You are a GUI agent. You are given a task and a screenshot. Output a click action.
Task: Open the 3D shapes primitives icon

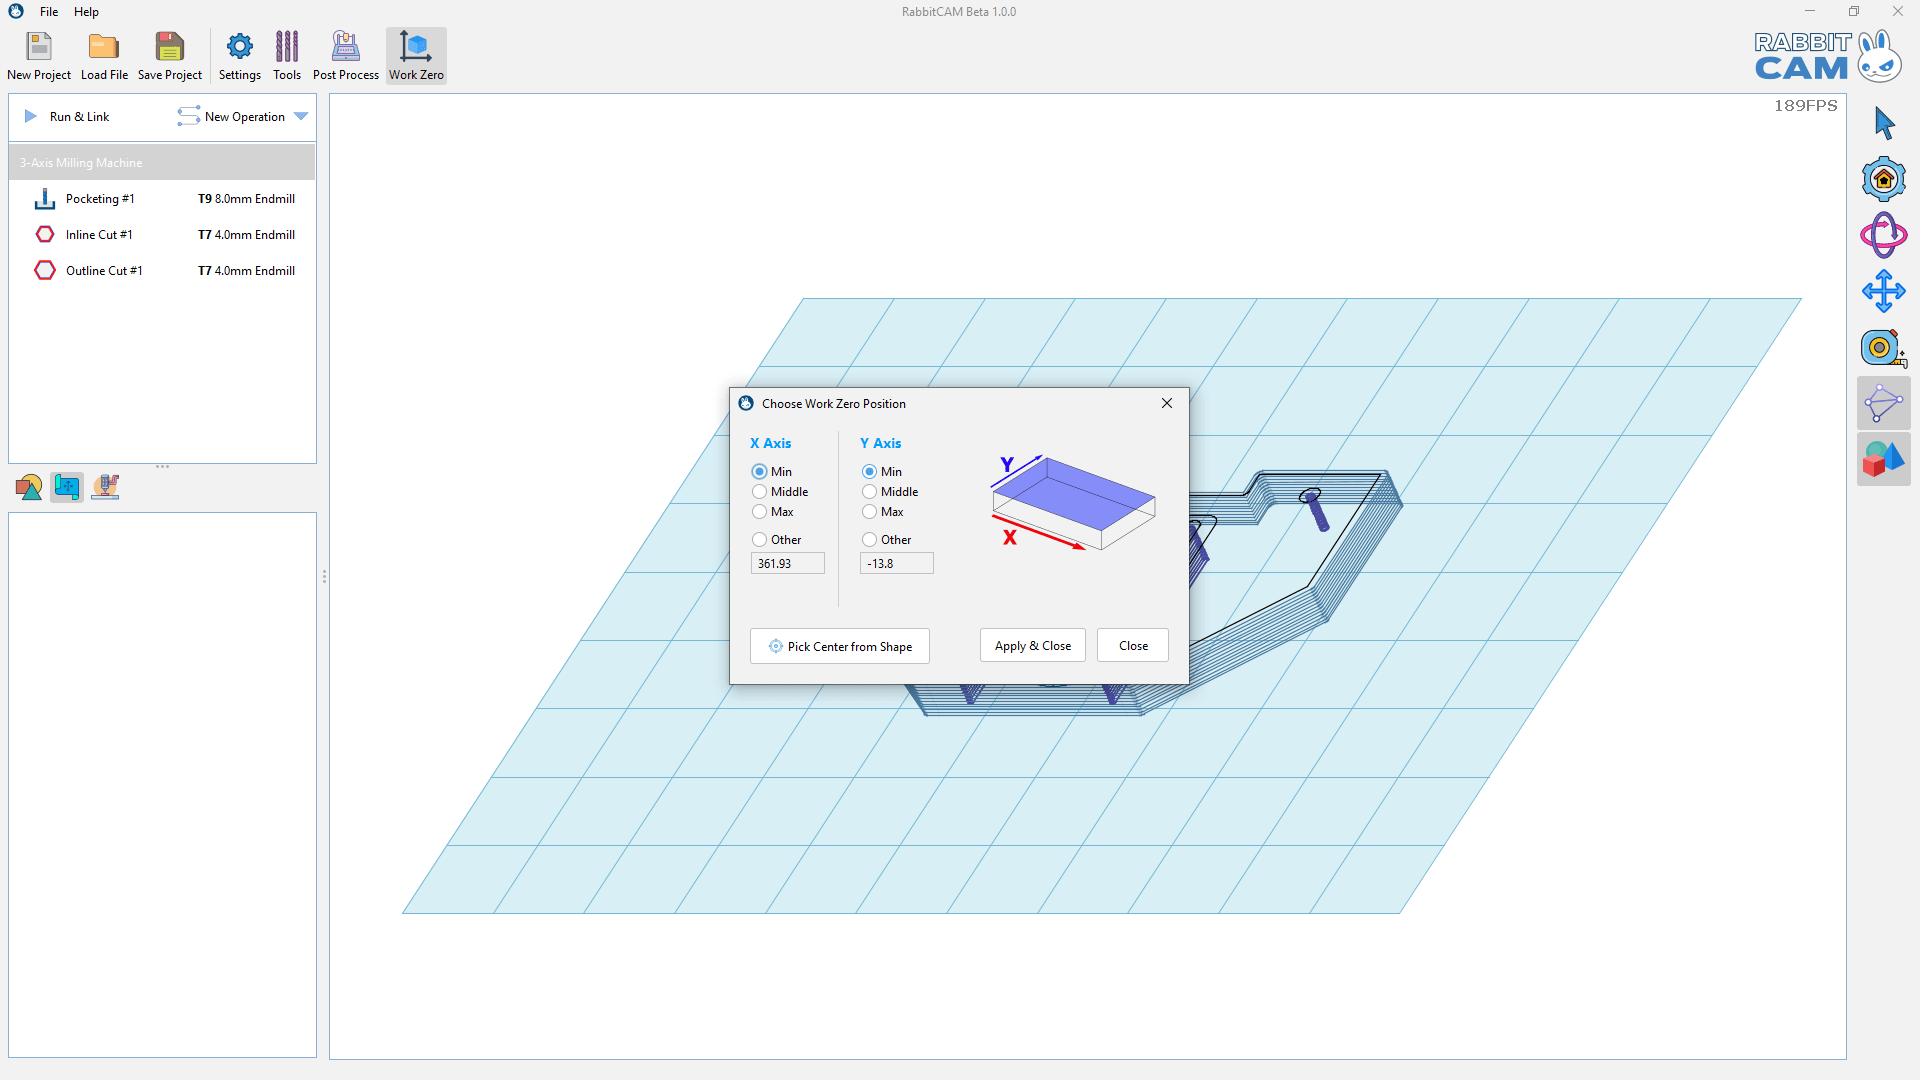pyautogui.click(x=1884, y=460)
